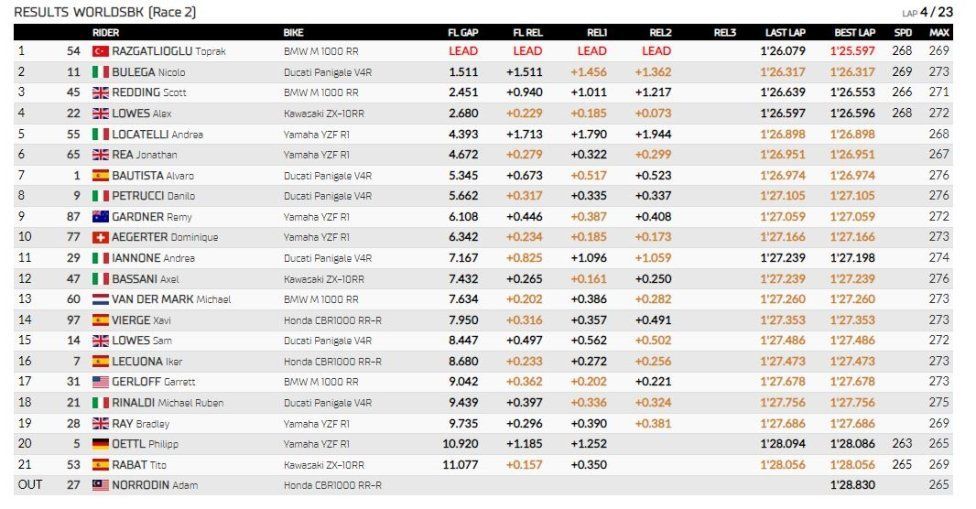Click REL1 value +1.790
The image size is (976, 509).
588,134
